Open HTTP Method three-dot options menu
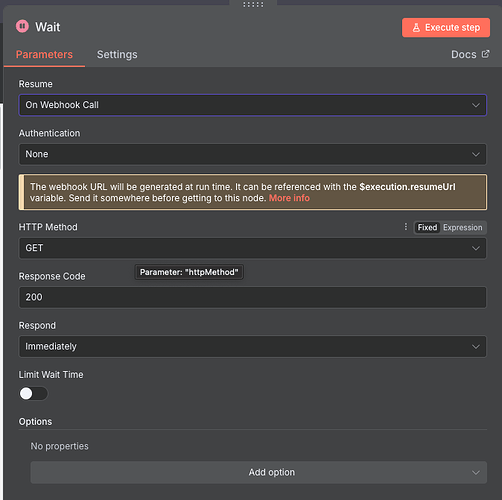502x500 pixels. pyautogui.click(x=406, y=227)
